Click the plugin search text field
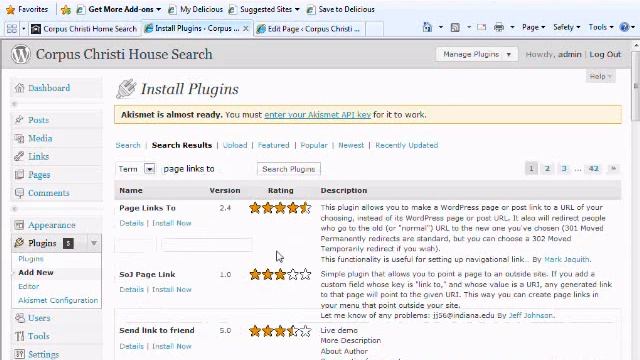The image size is (640, 360). tap(207, 169)
